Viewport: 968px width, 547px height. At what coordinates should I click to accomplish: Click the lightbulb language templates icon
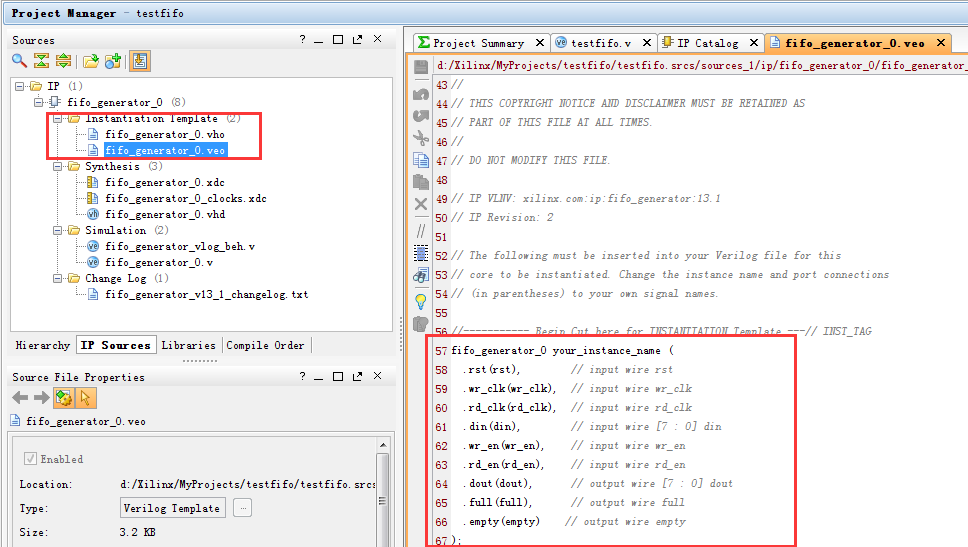point(421,302)
